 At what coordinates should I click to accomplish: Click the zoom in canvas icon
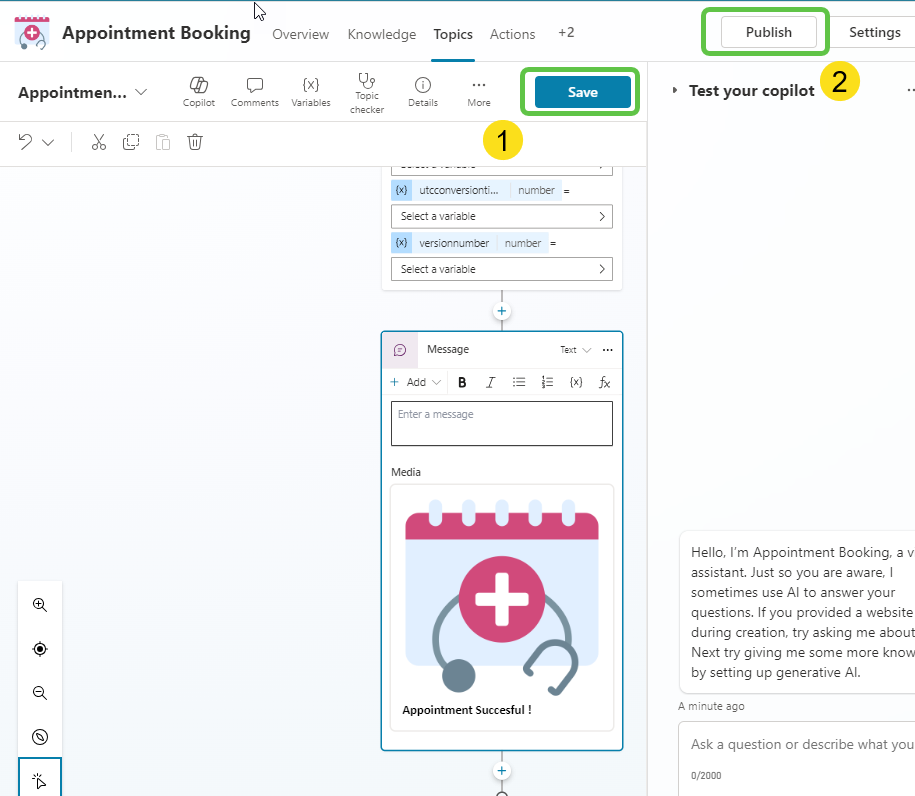[x=40, y=605]
